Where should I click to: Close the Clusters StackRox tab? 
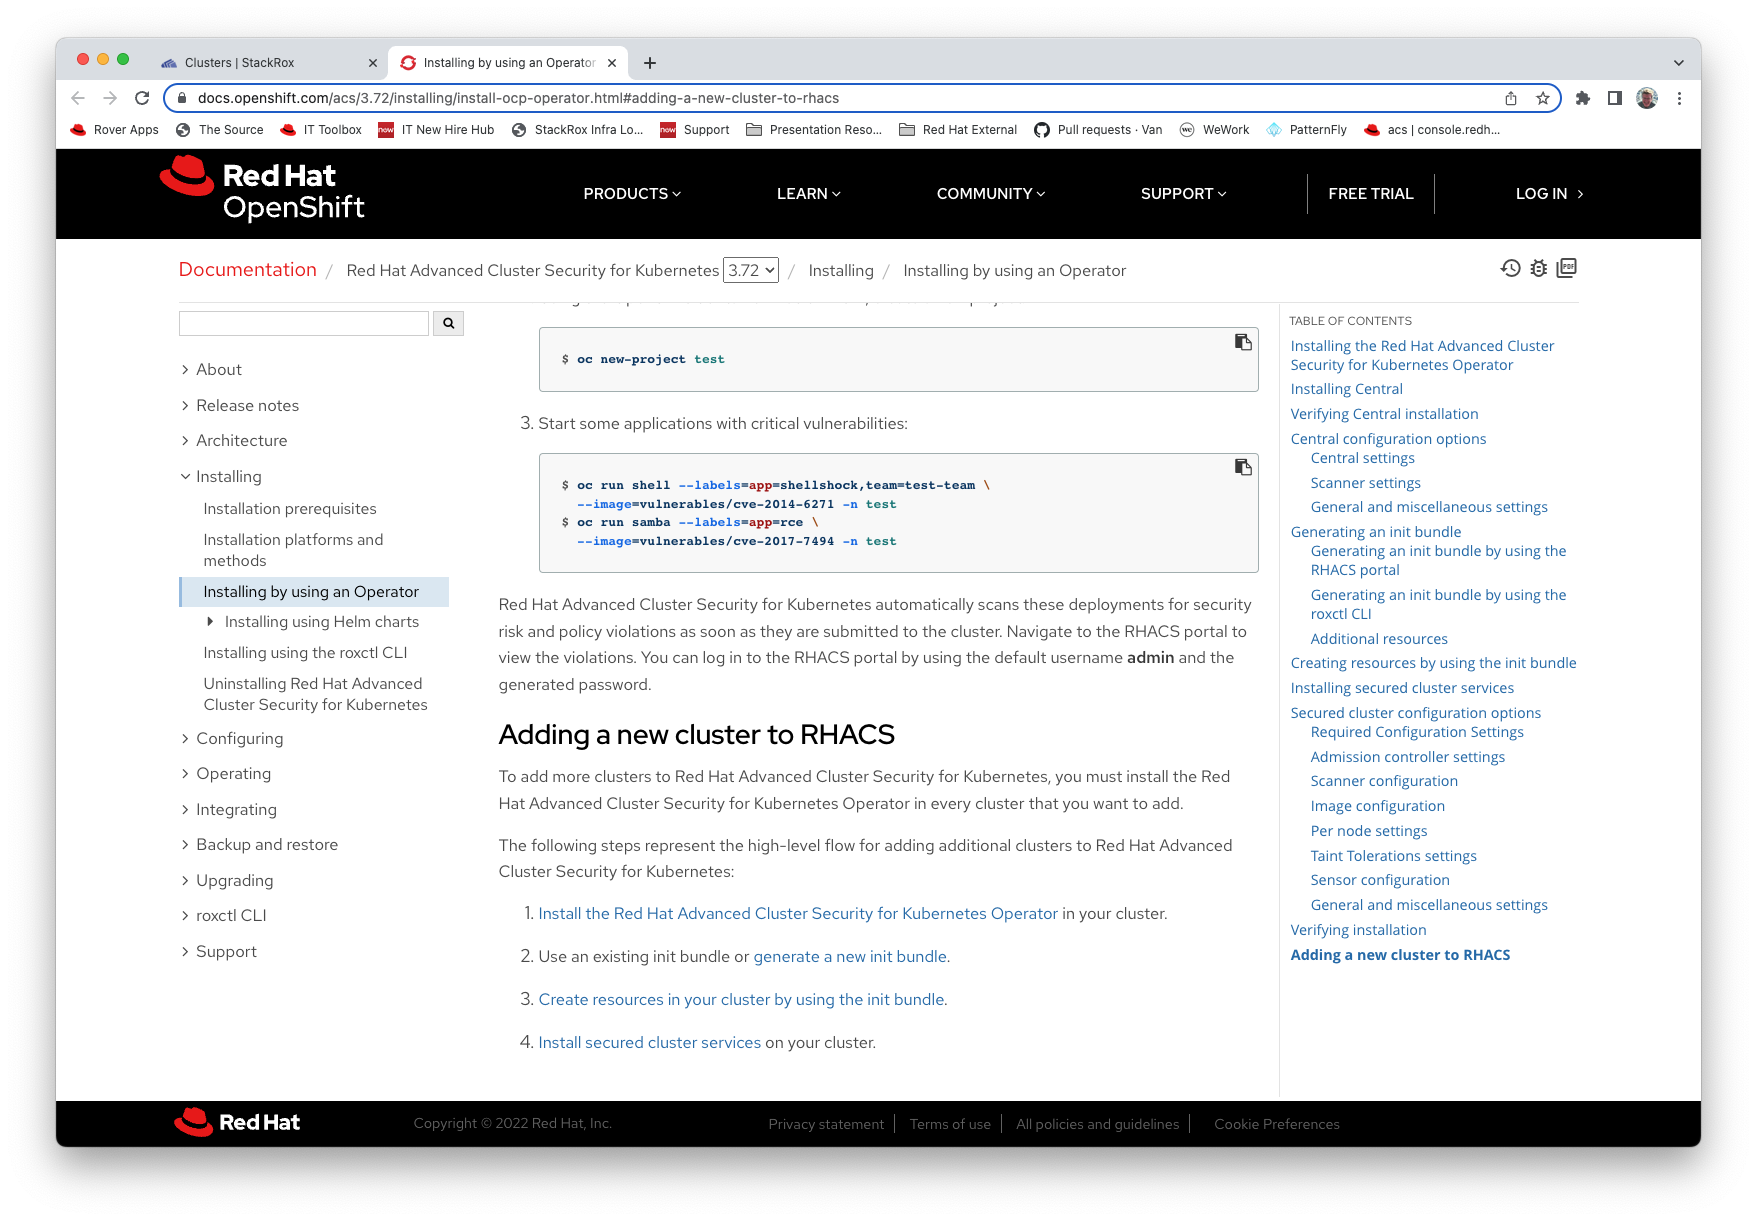pyautogui.click(x=373, y=63)
